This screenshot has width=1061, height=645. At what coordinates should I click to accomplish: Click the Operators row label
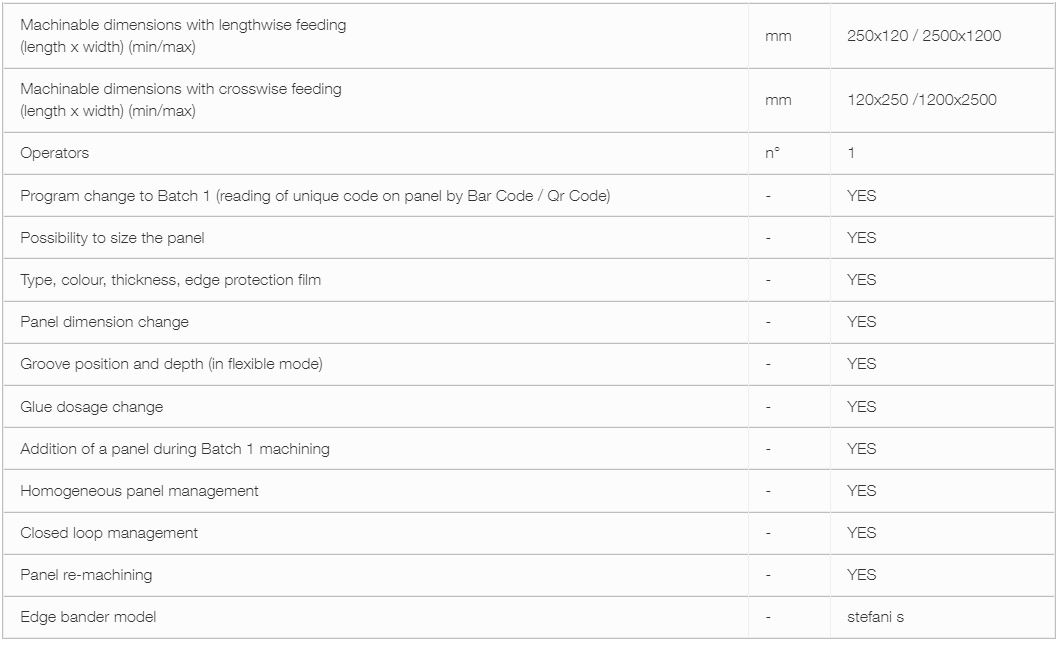point(54,153)
